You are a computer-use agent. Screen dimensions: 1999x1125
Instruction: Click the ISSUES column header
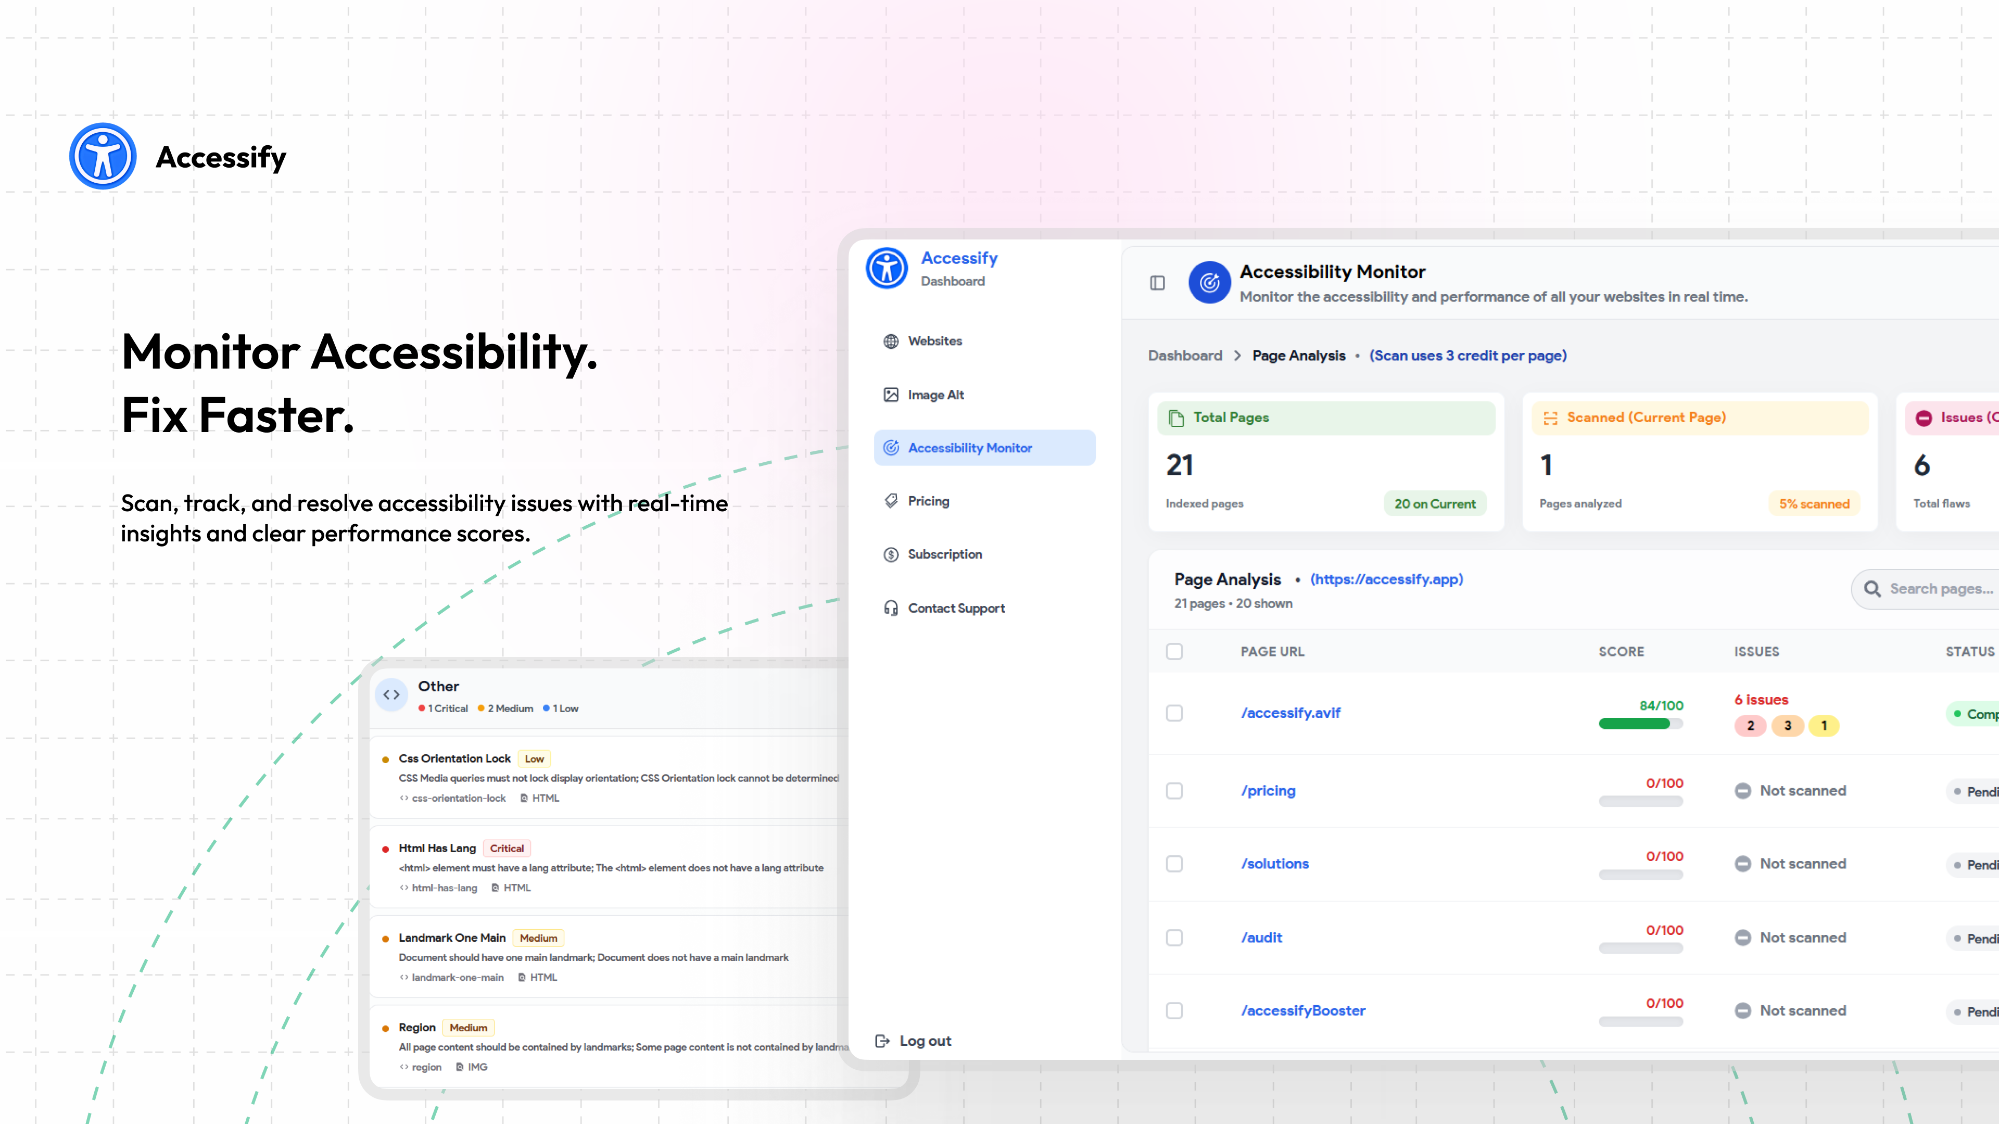pyautogui.click(x=1756, y=652)
